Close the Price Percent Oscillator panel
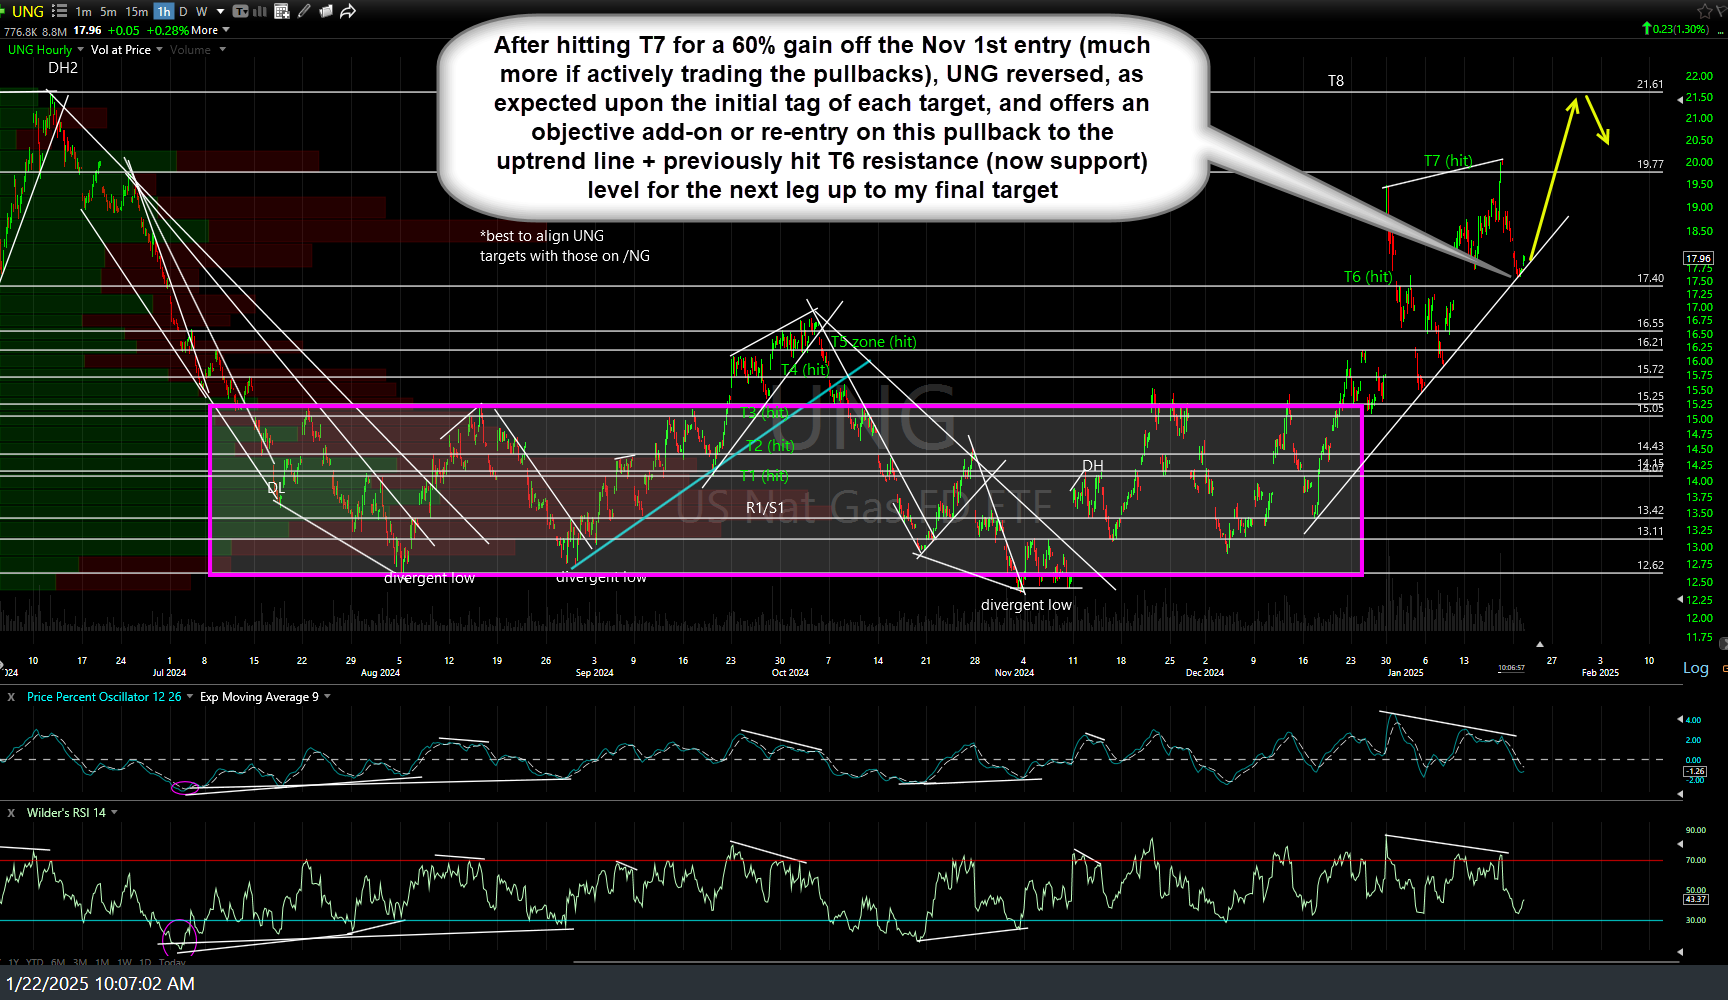This screenshot has width=1728, height=1000. [11, 697]
